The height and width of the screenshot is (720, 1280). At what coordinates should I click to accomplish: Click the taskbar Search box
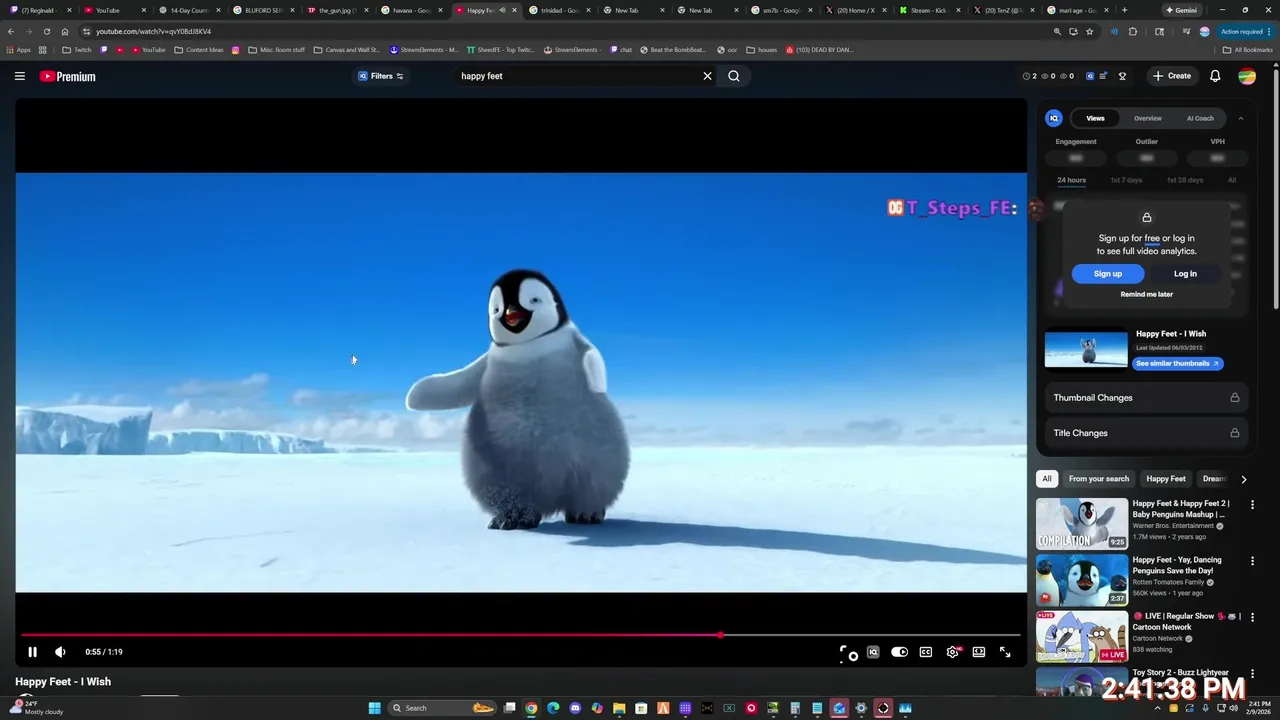pos(443,708)
